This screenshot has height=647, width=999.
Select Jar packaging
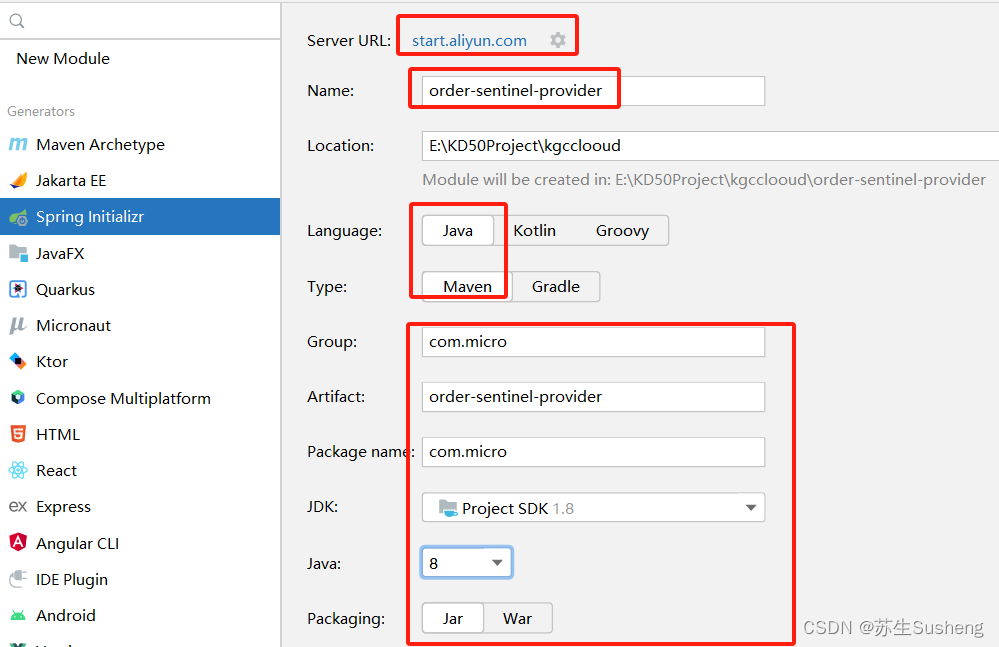(x=453, y=618)
